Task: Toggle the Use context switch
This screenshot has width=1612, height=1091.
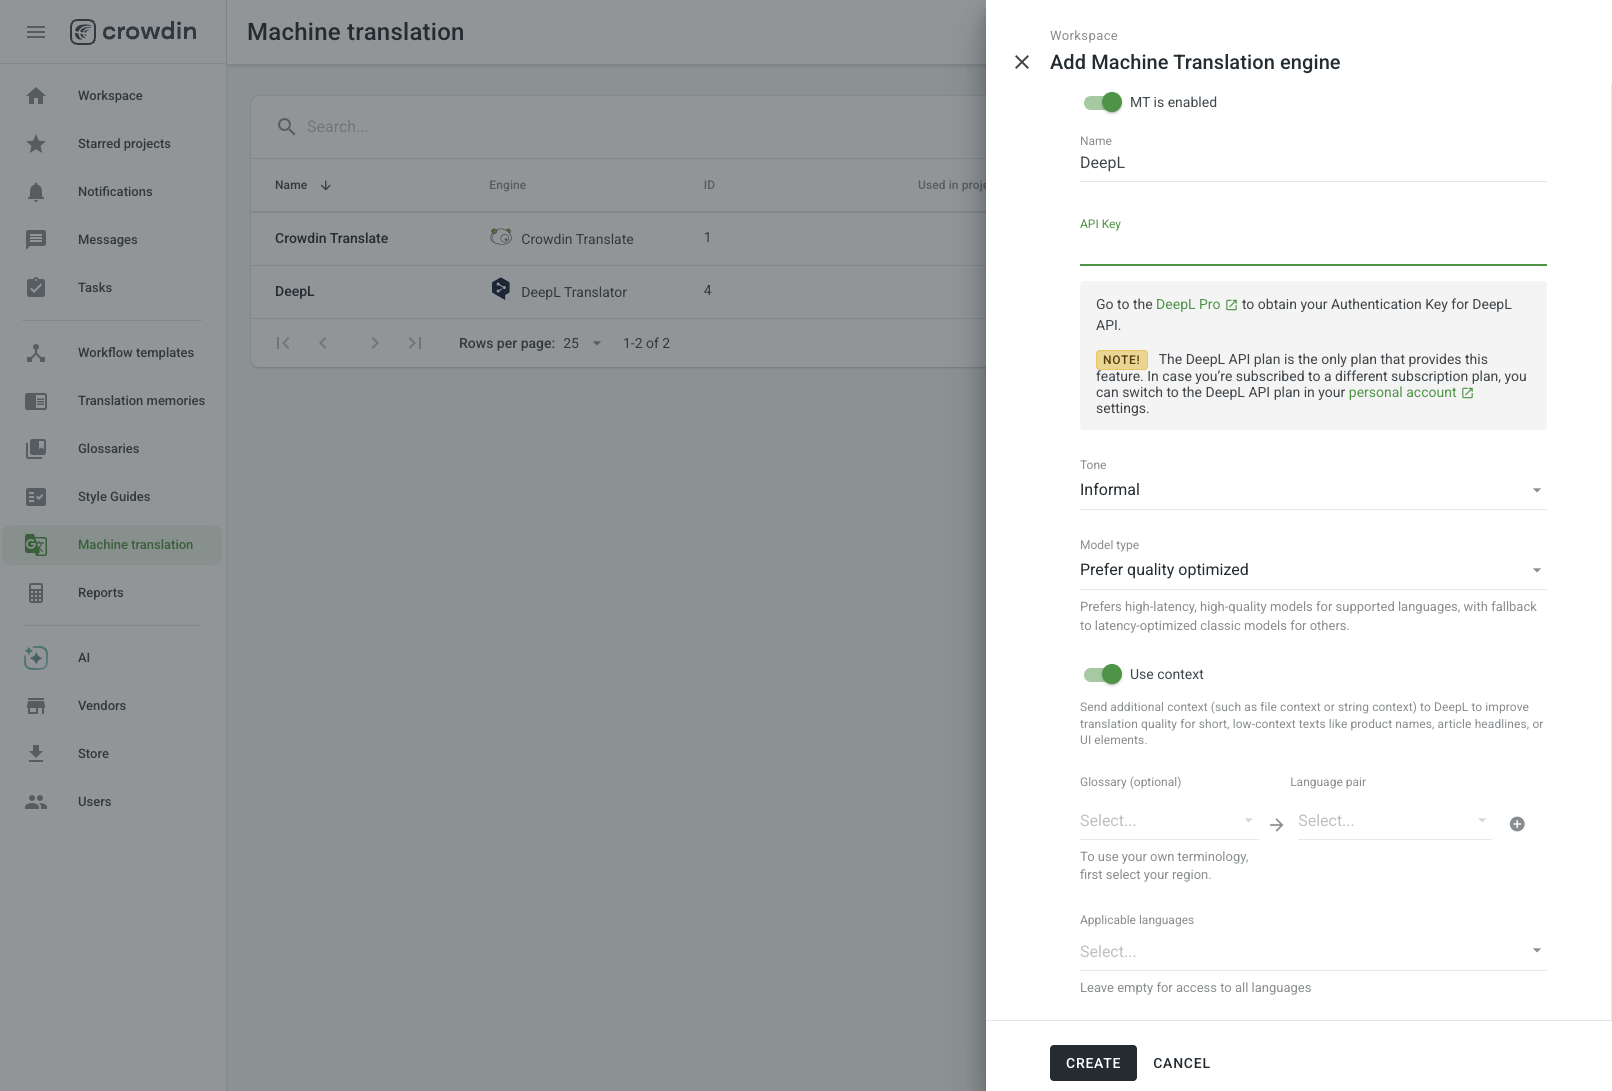Action: coord(1103,674)
